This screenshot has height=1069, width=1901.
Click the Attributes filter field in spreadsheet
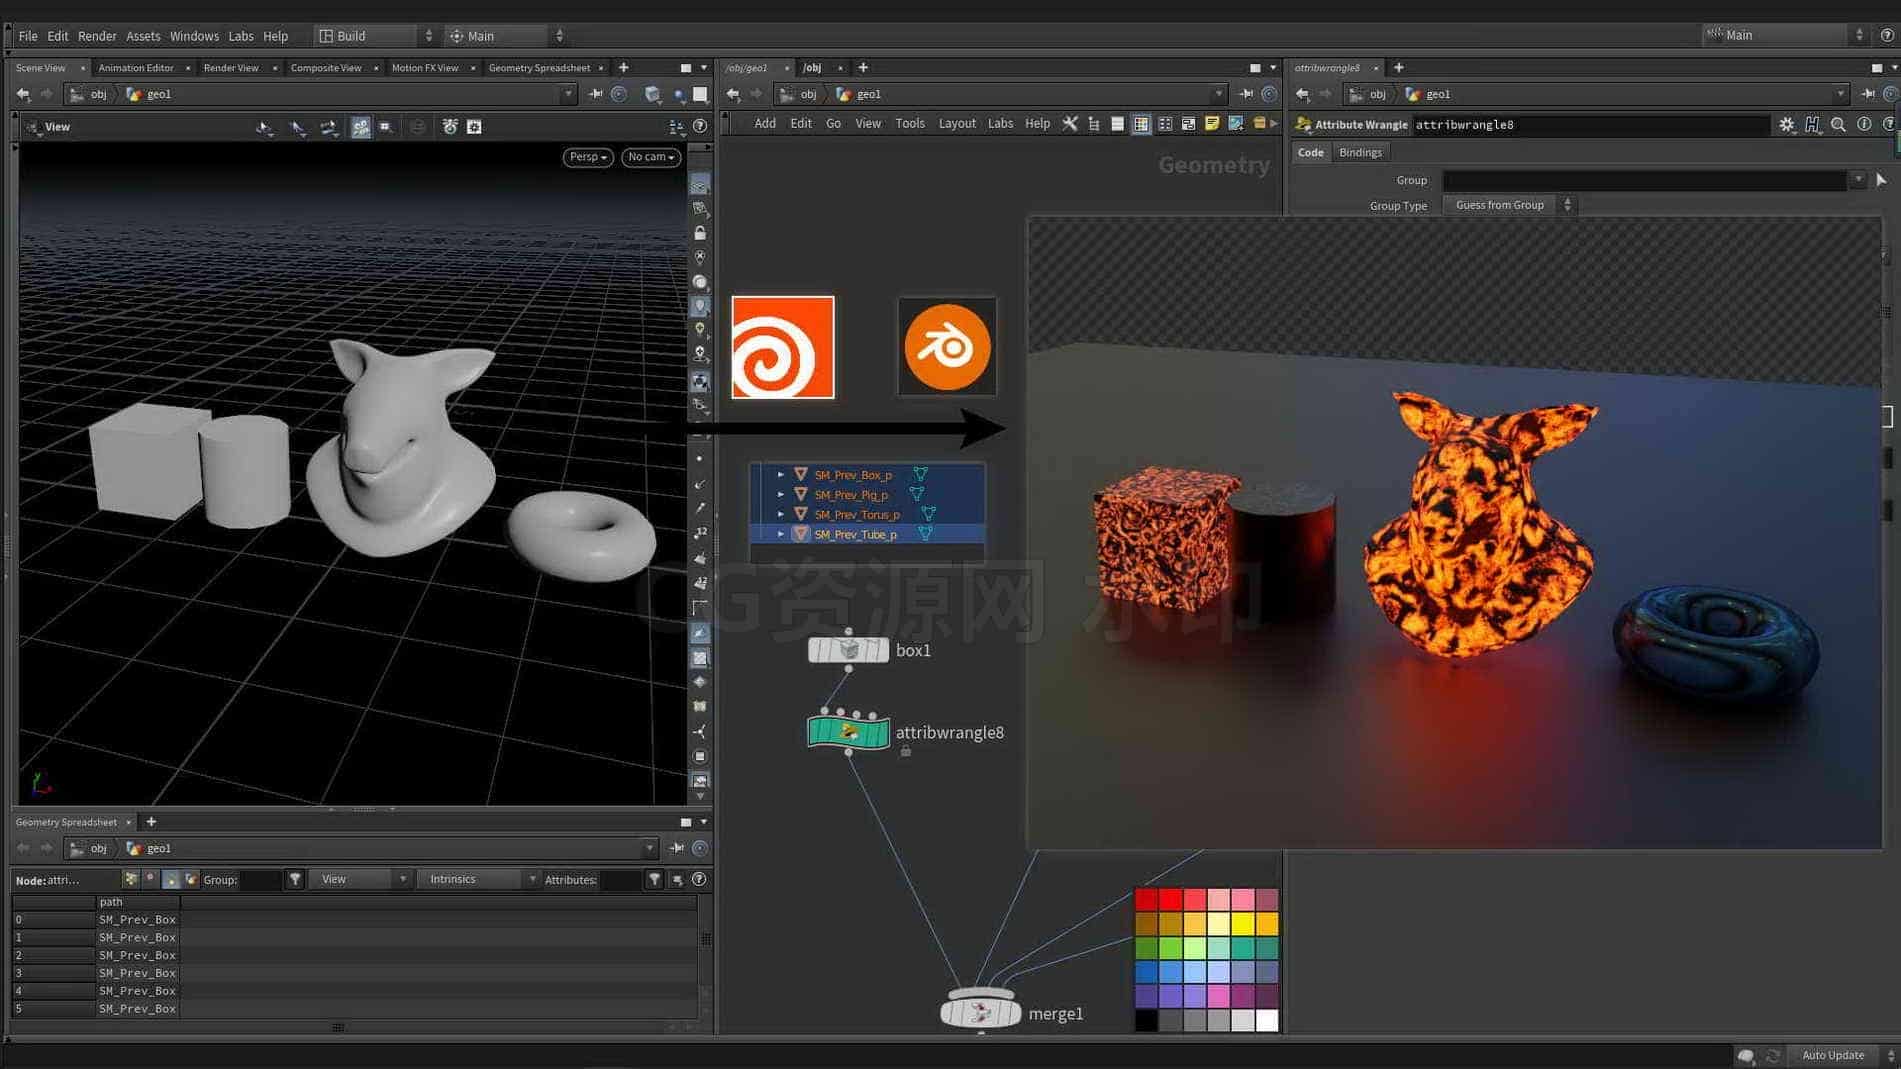click(620, 879)
